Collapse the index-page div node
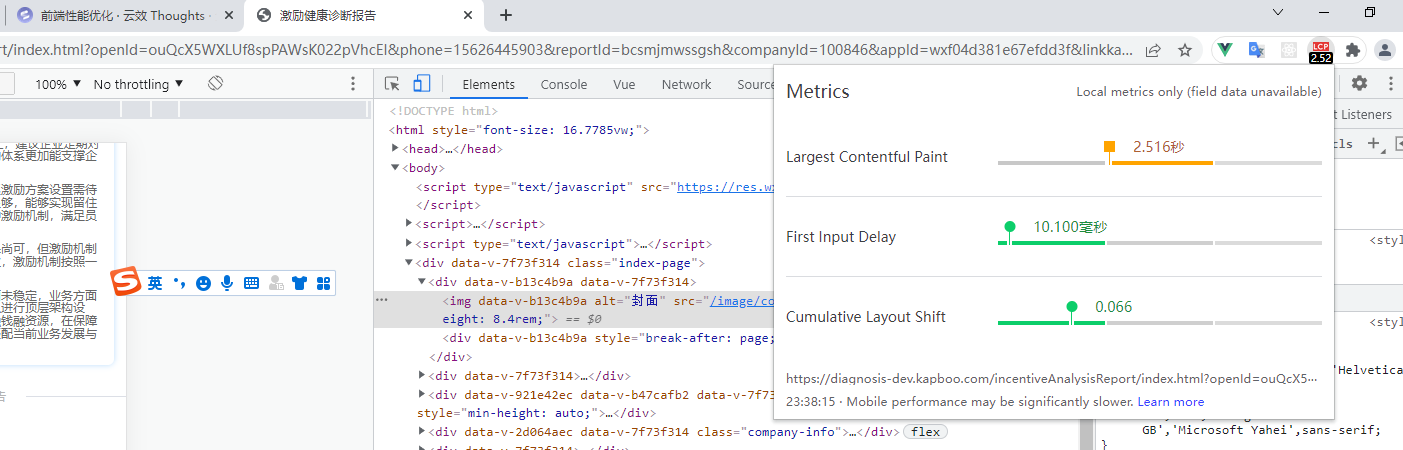This screenshot has width=1403, height=450. point(408,263)
